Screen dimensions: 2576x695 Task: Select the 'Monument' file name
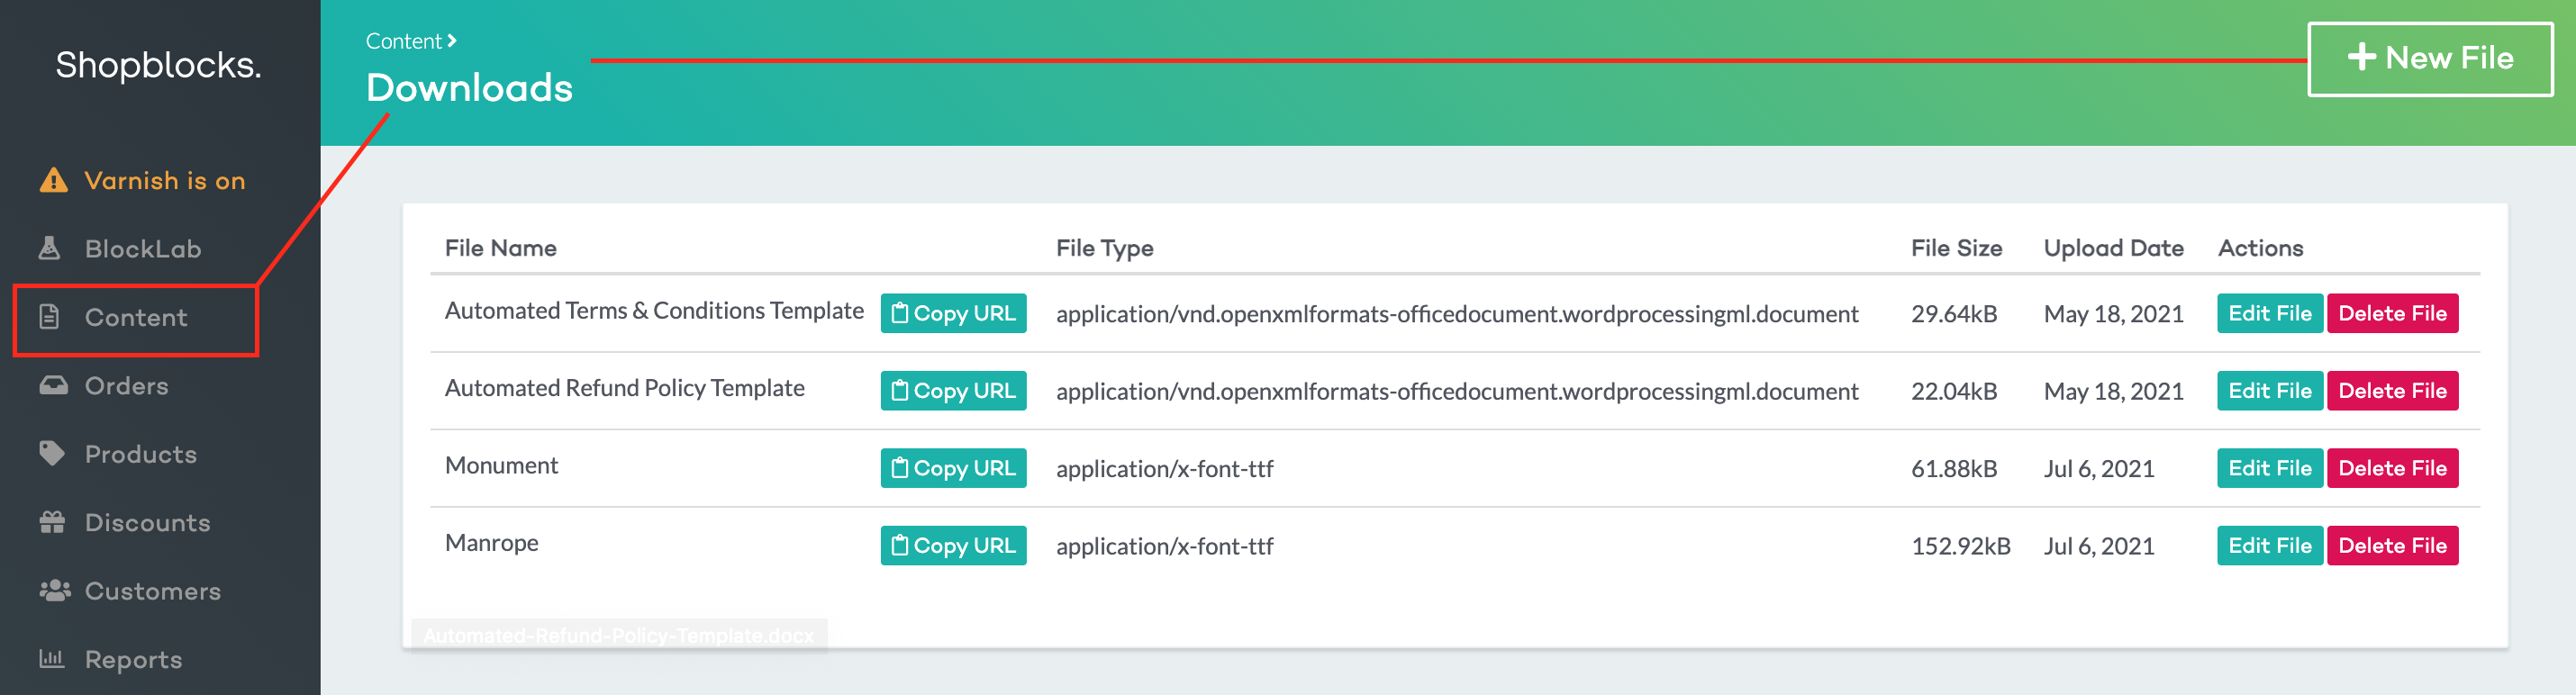tap(501, 466)
